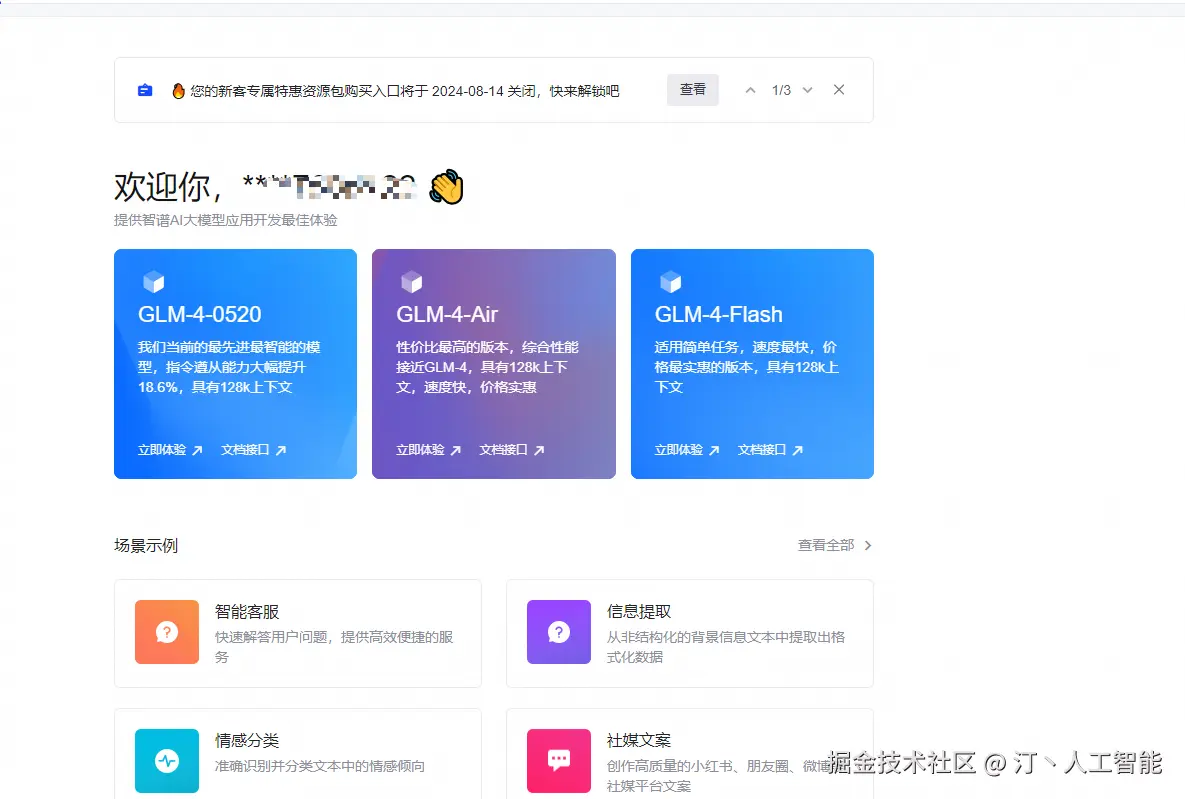Click 文档接口 on the GLM-4-Air card
The height and width of the screenshot is (799, 1185).
[503, 450]
